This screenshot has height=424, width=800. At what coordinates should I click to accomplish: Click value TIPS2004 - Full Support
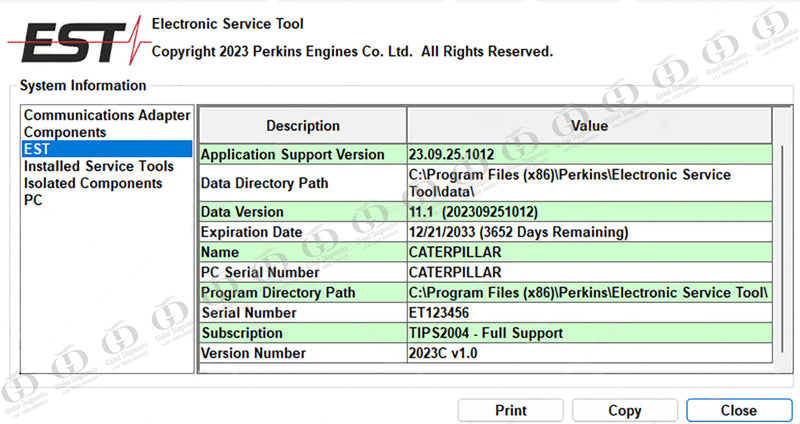tap(589, 333)
